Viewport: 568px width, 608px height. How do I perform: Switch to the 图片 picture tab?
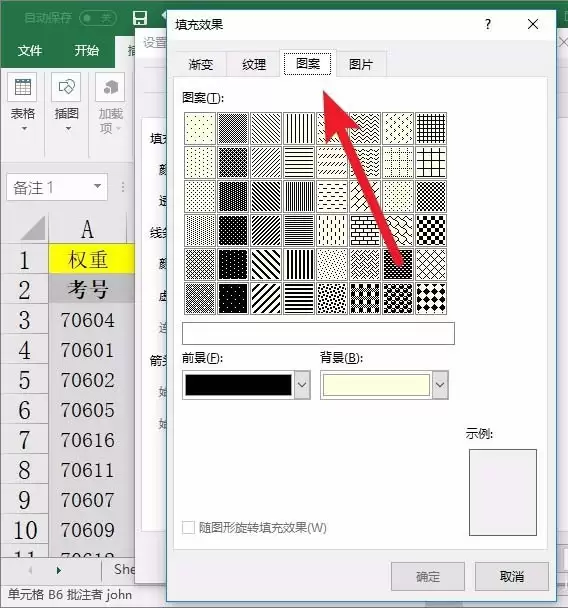tap(361, 64)
